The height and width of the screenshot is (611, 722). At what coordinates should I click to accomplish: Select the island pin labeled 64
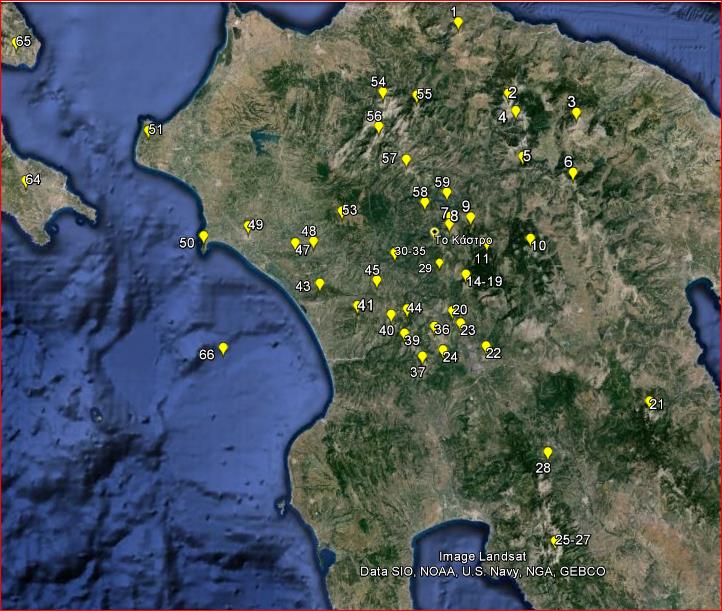pyautogui.click(x=25, y=182)
